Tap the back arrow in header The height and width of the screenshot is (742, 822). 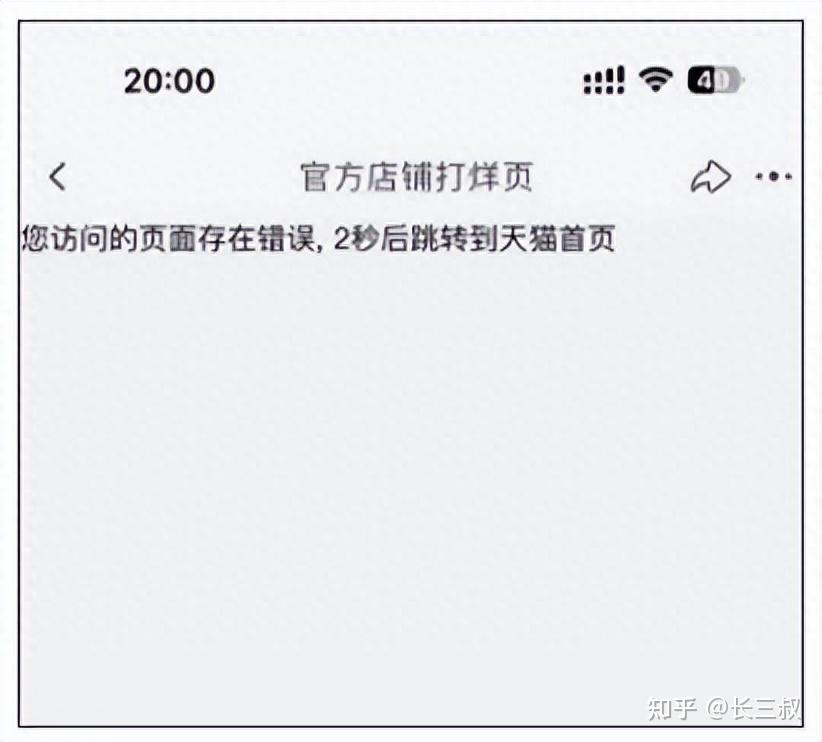click(58, 176)
